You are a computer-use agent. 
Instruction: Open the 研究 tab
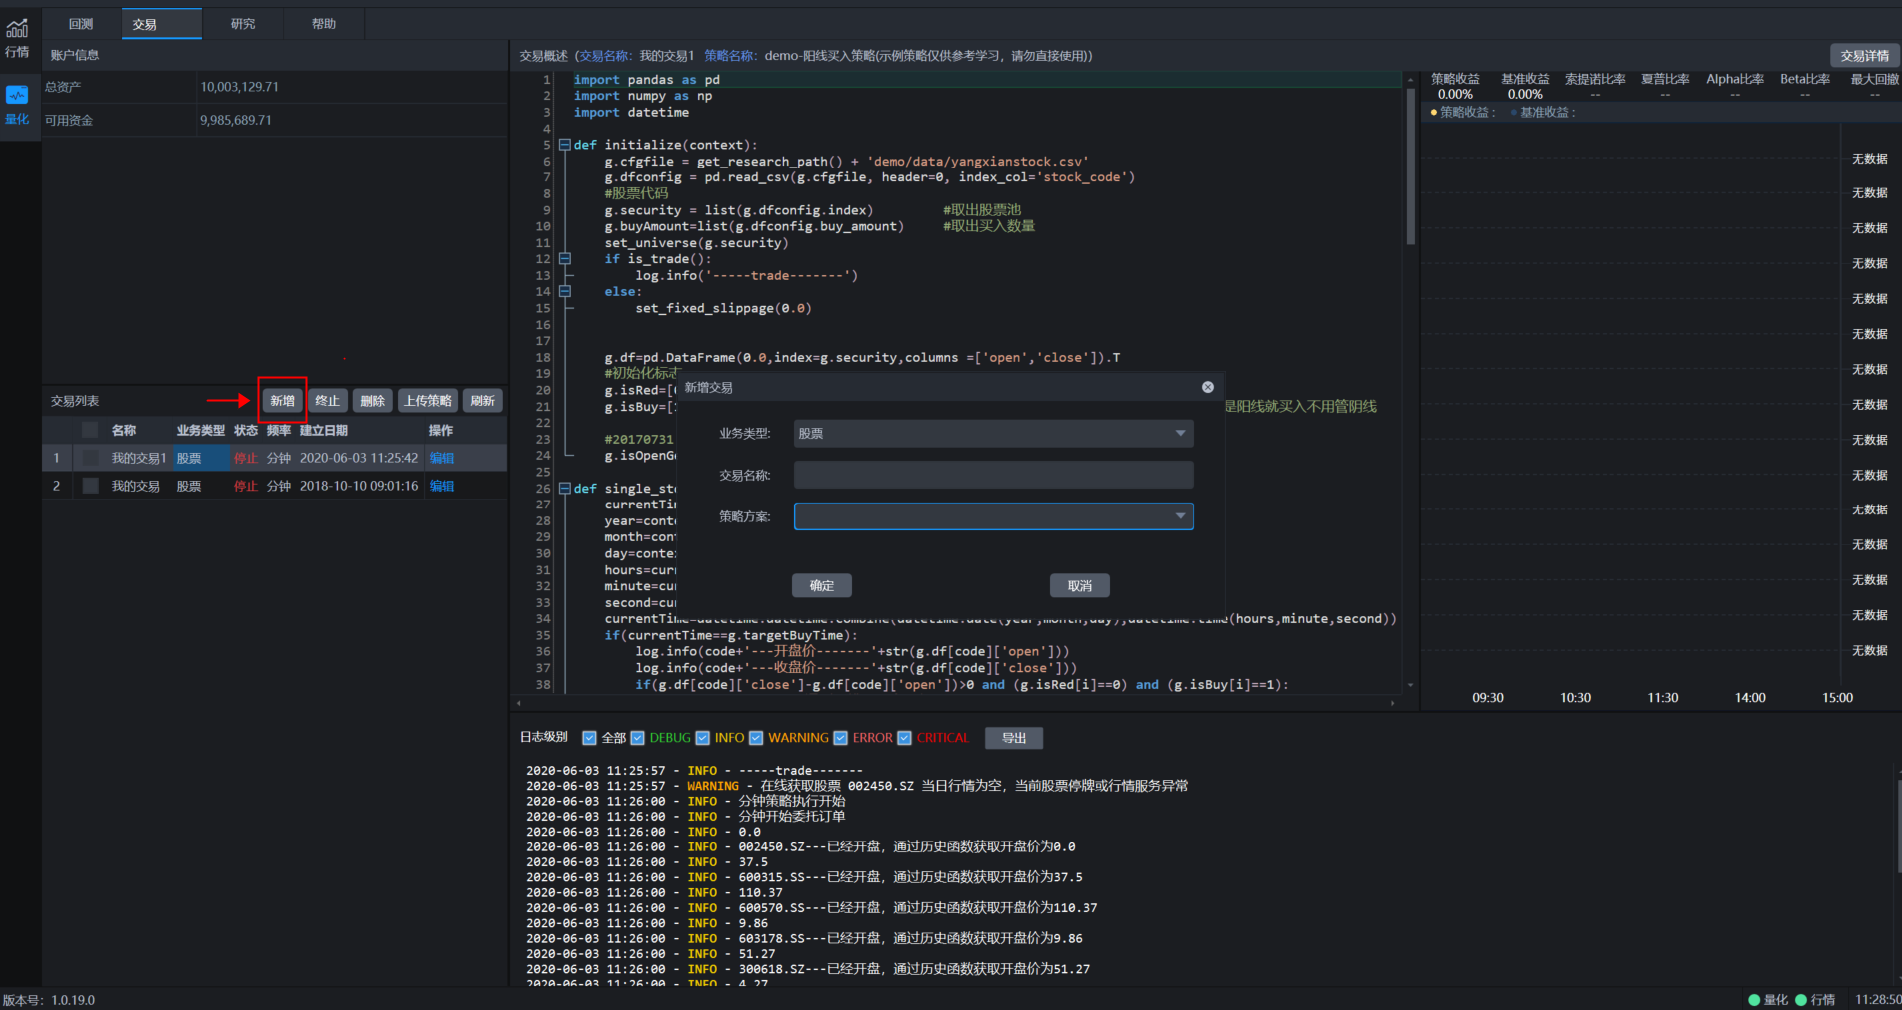[x=243, y=24]
